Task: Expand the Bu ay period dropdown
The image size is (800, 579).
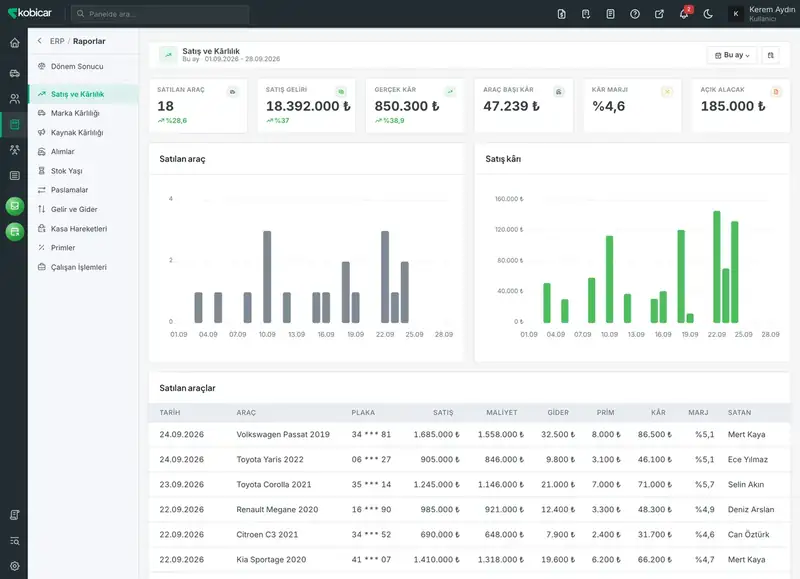Action: (x=732, y=55)
